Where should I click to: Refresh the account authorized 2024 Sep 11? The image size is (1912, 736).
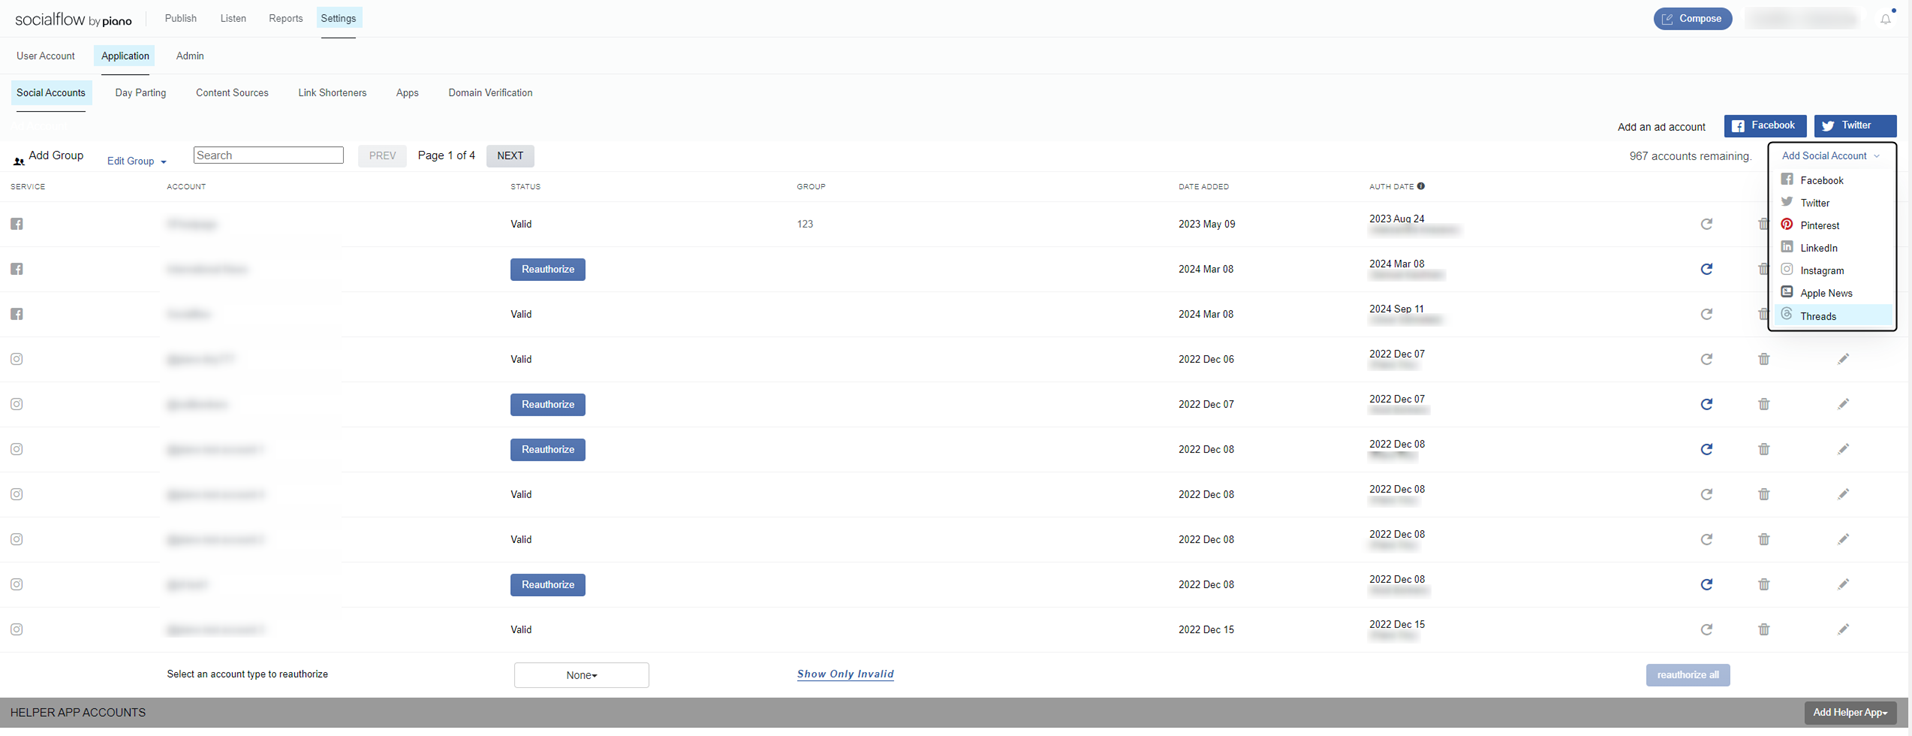point(1706,314)
